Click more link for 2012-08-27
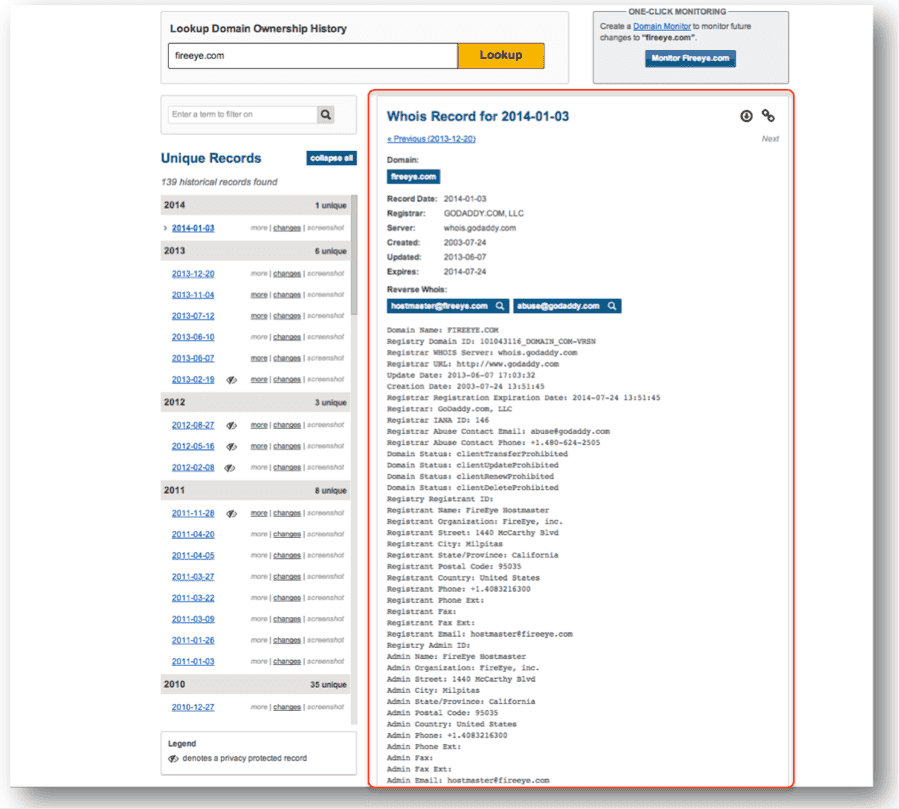This screenshot has height=809, width=899. point(259,425)
